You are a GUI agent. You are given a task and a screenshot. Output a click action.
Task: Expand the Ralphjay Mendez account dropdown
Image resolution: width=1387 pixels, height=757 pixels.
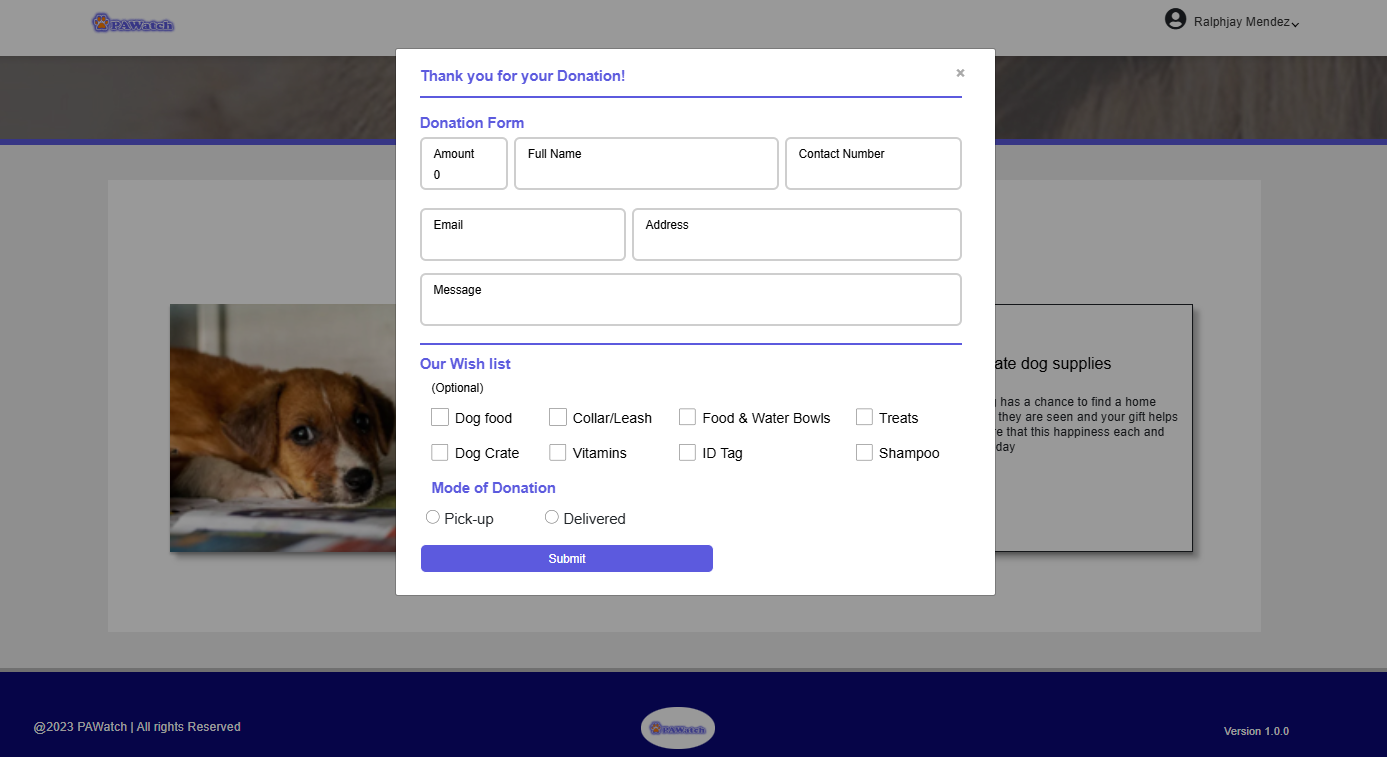[1295, 24]
